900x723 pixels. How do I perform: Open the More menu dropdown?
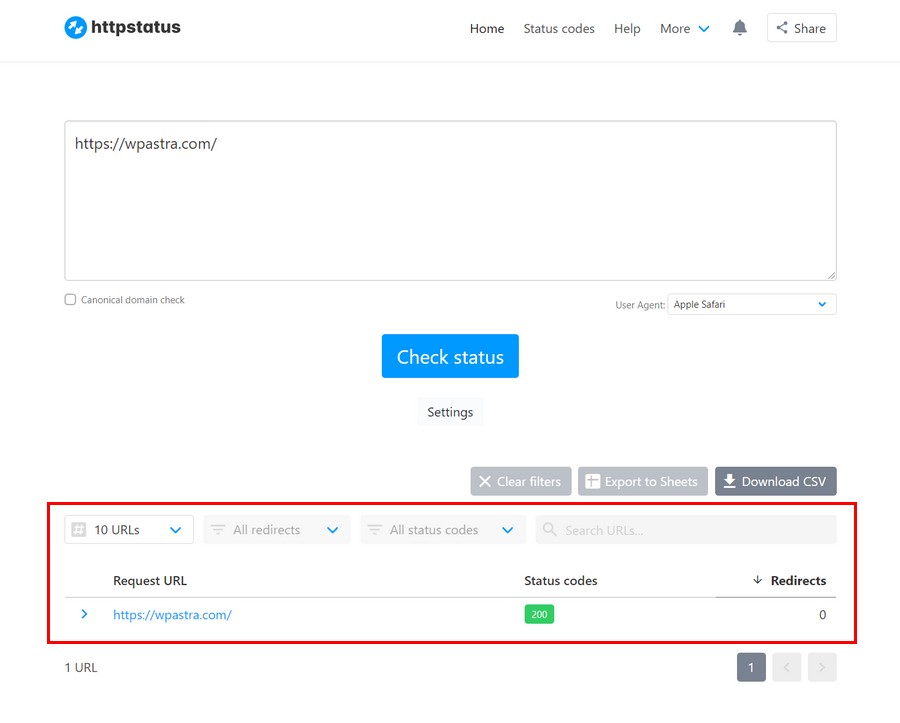pos(684,29)
